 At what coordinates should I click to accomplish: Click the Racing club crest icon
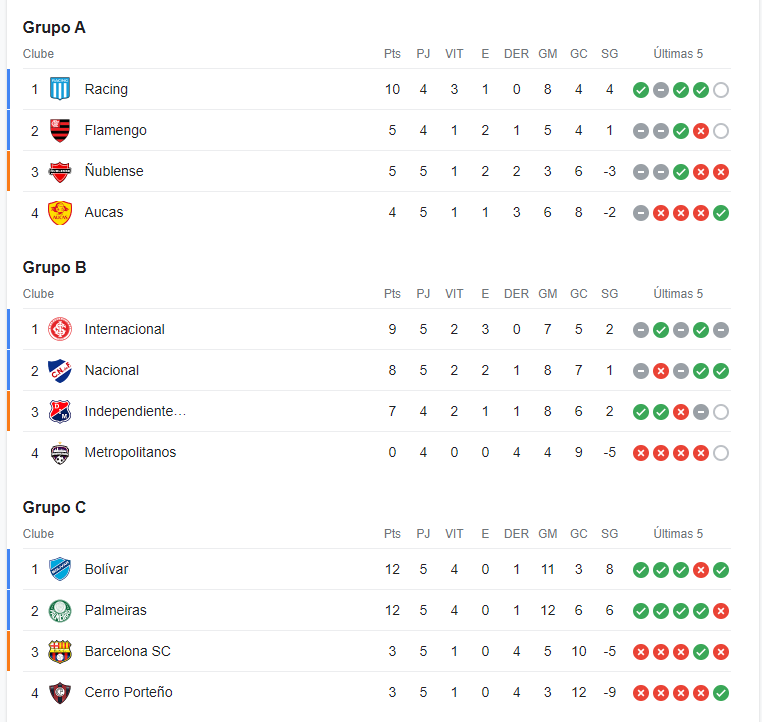coord(60,89)
